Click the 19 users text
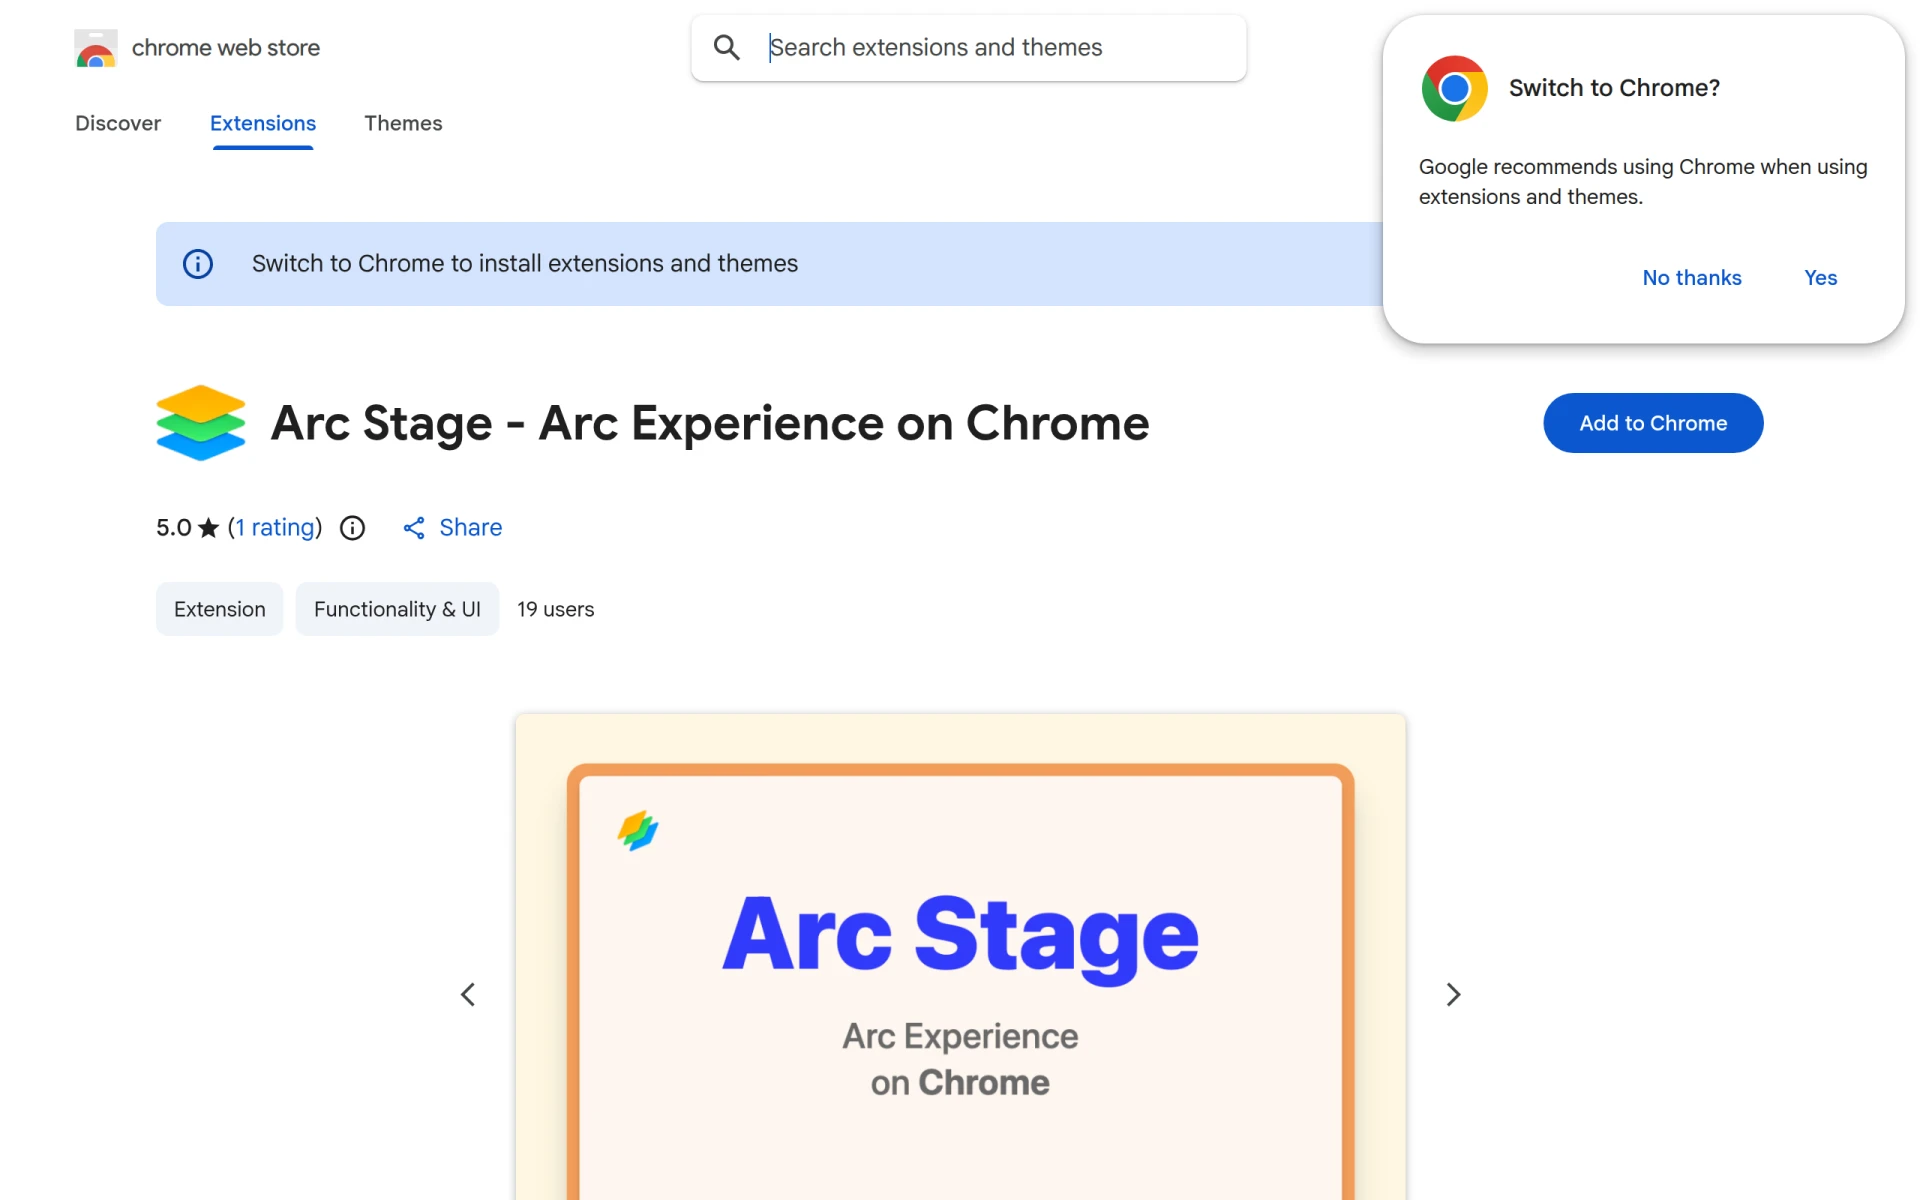Viewport: 1920px width, 1200px height. [556, 609]
